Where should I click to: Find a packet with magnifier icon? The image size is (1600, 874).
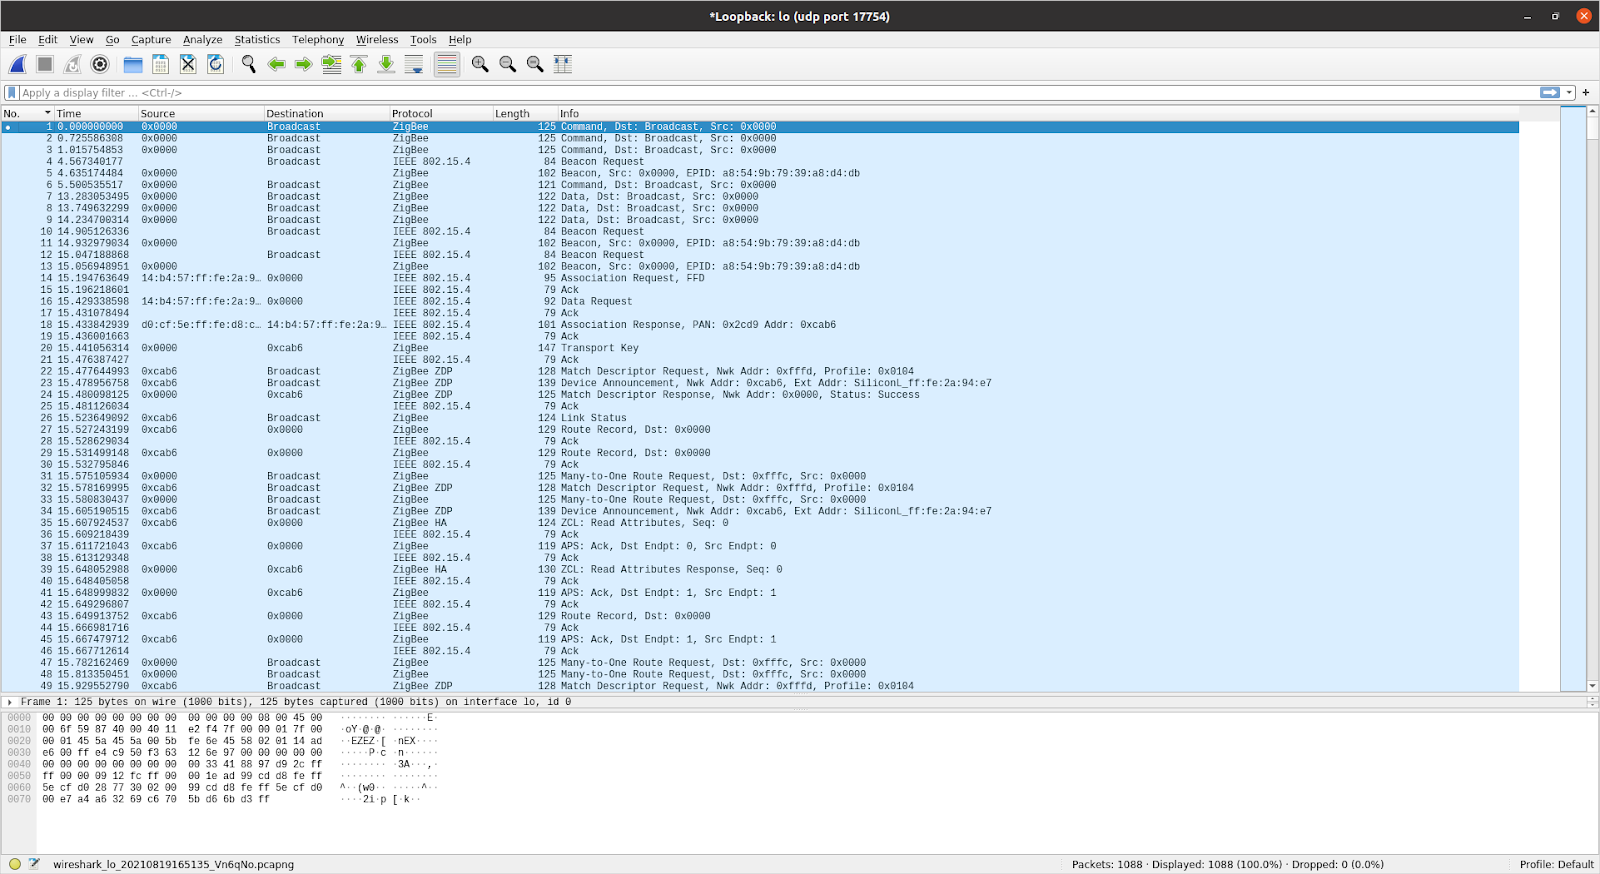(249, 64)
